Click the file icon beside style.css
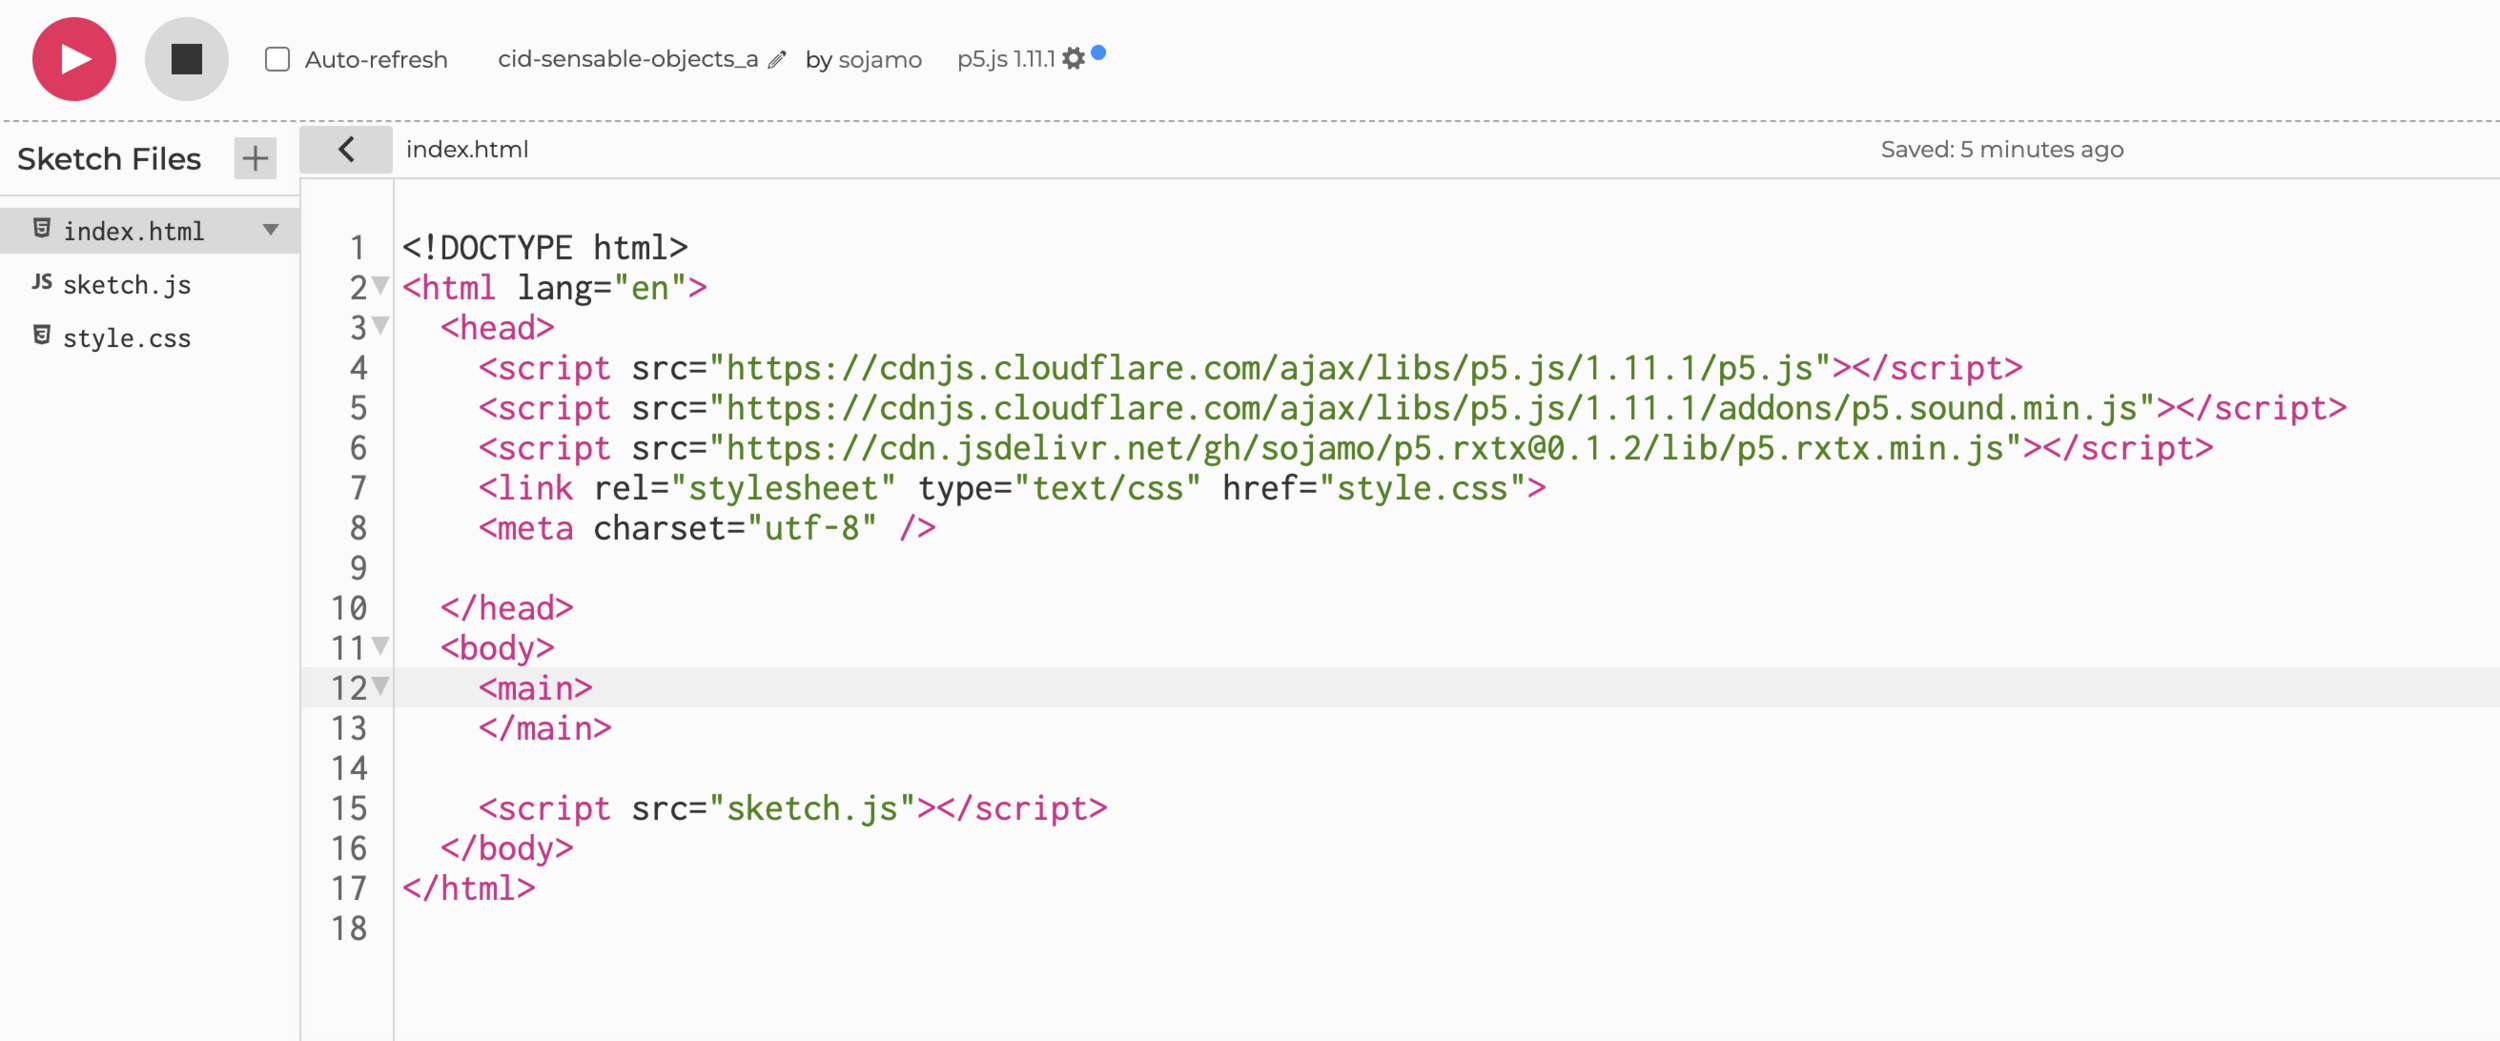The image size is (2500, 1041). coord(42,335)
